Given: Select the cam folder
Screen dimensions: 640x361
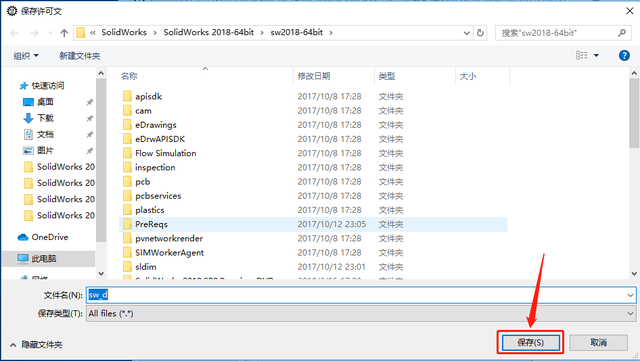Looking at the screenshot, I should pyautogui.click(x=143, y=111).
